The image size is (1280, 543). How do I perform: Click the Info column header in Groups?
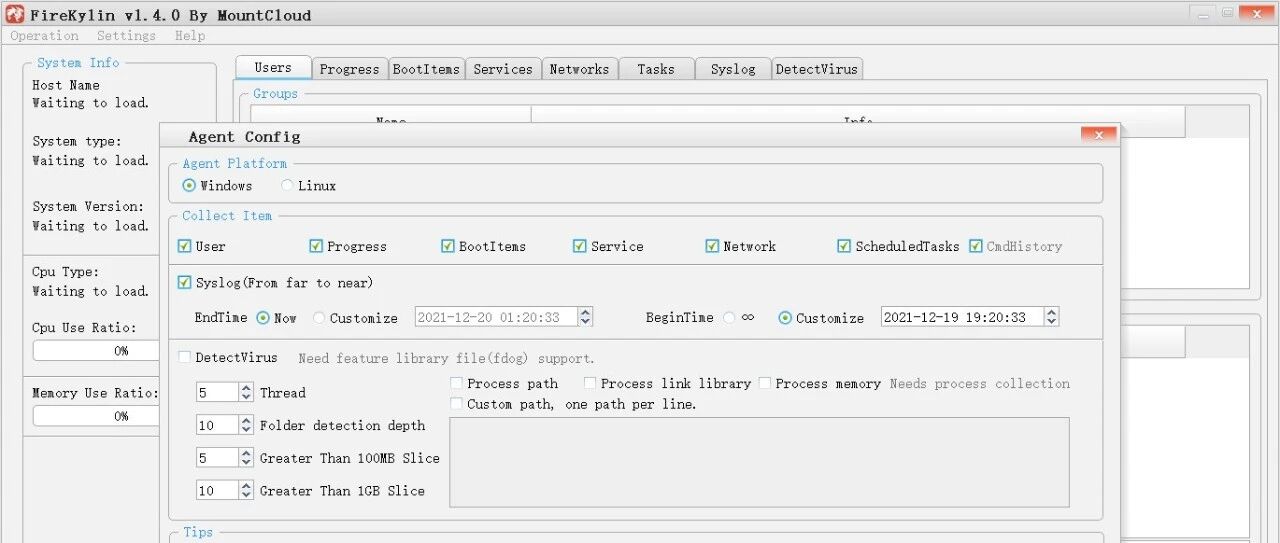(858, 121)
